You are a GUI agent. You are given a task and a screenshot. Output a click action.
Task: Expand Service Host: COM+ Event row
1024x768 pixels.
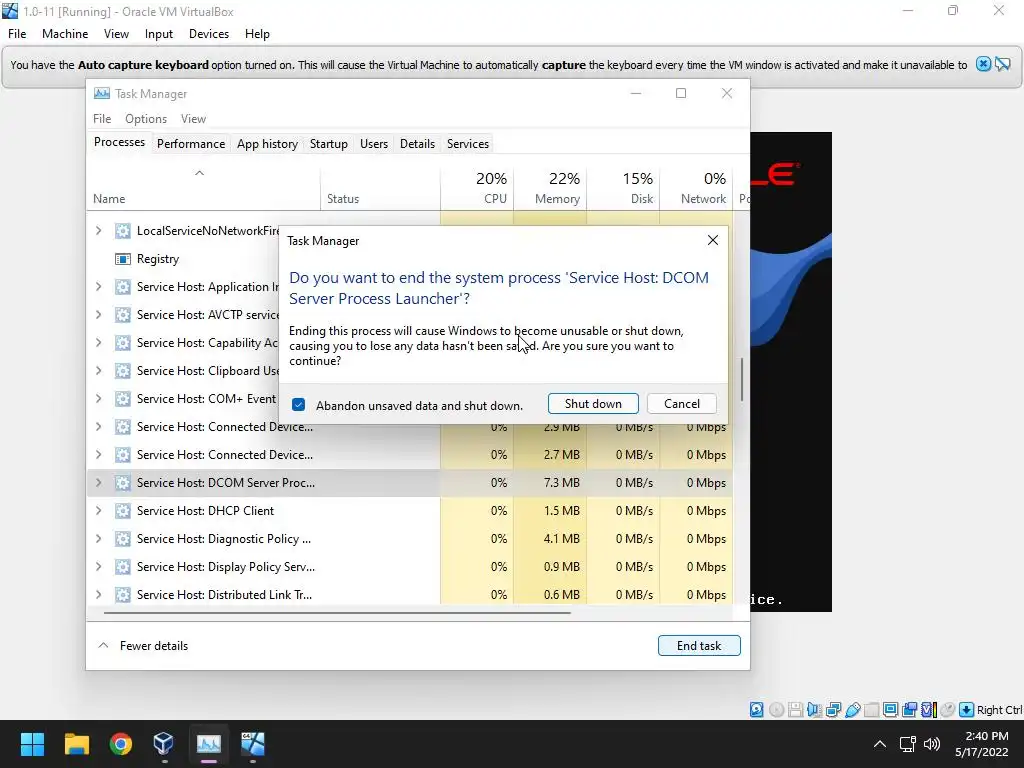tap(99, 399)
